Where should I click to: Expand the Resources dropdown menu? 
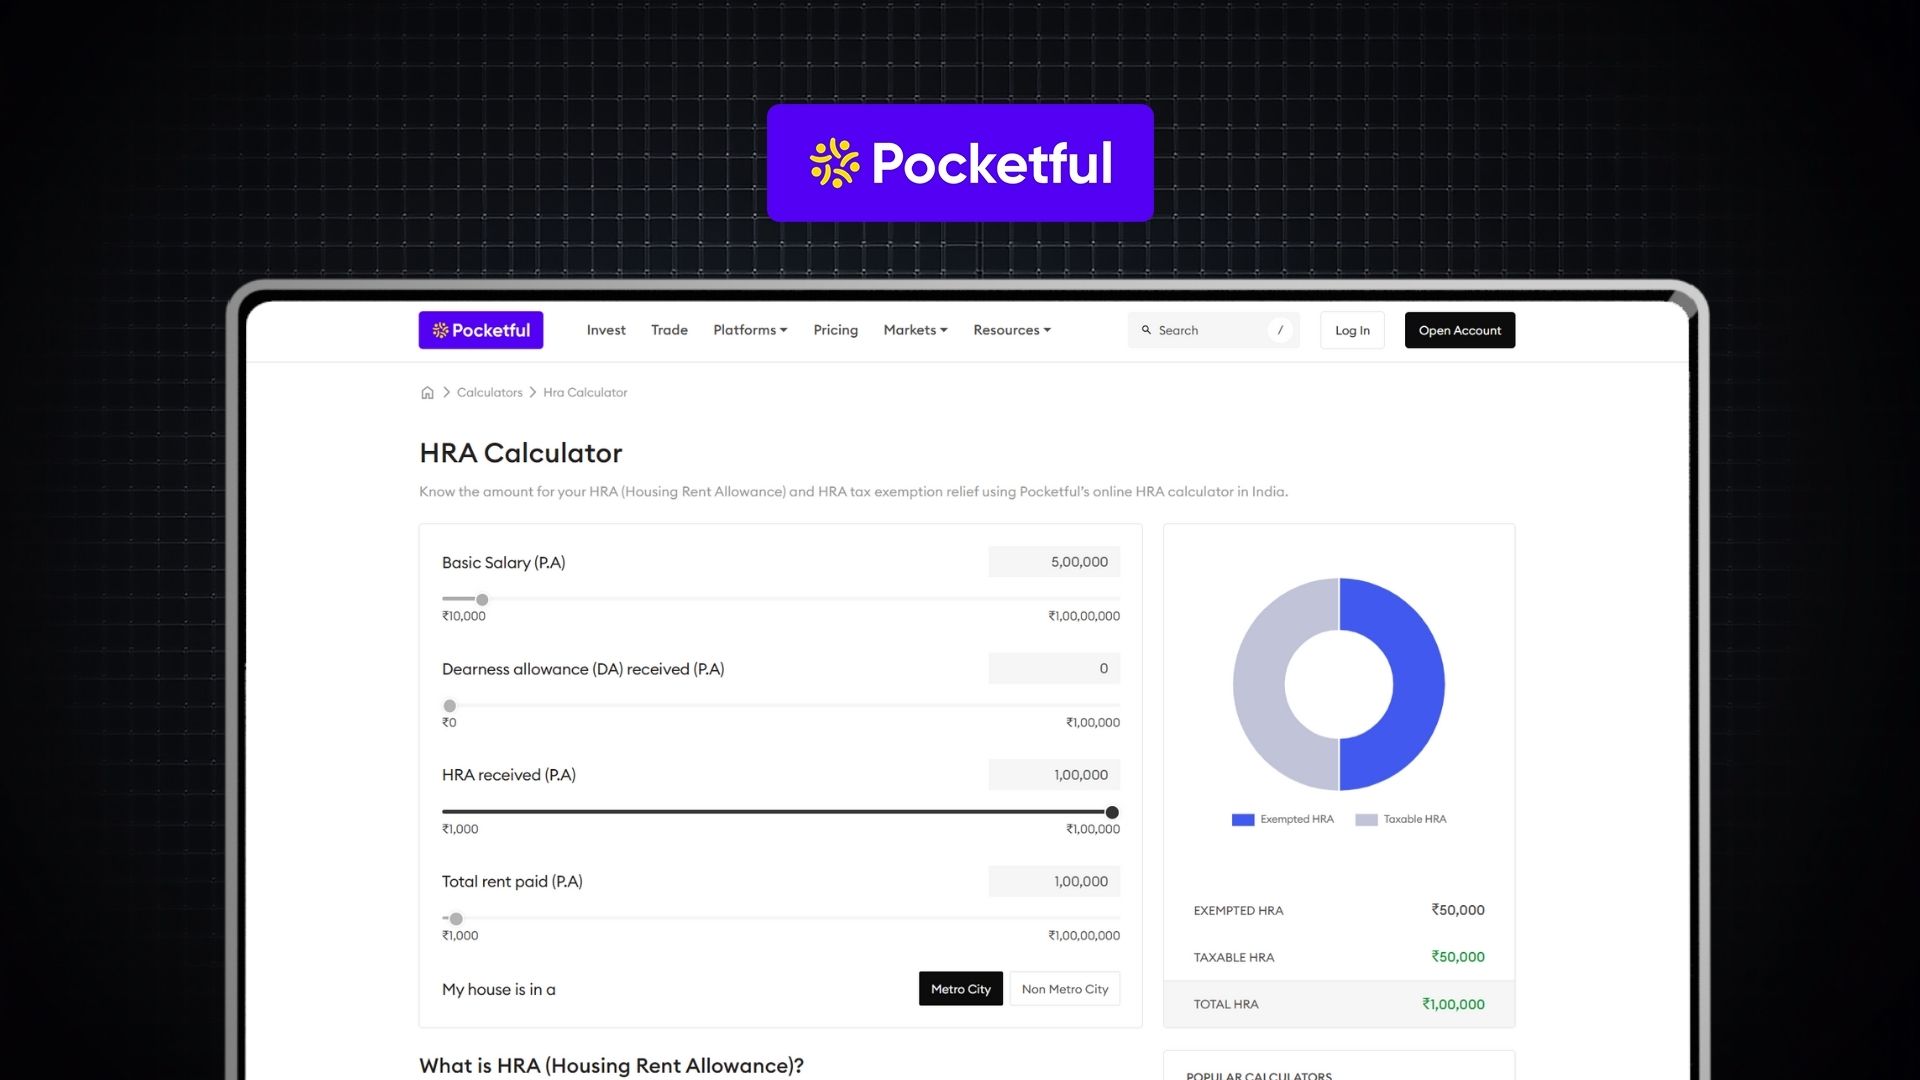(x=1011, y=330)
